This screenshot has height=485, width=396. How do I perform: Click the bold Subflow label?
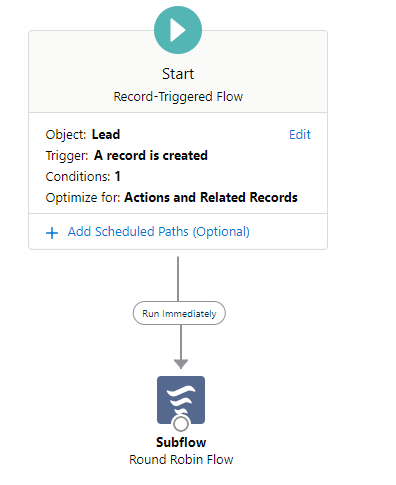point(181,442)
